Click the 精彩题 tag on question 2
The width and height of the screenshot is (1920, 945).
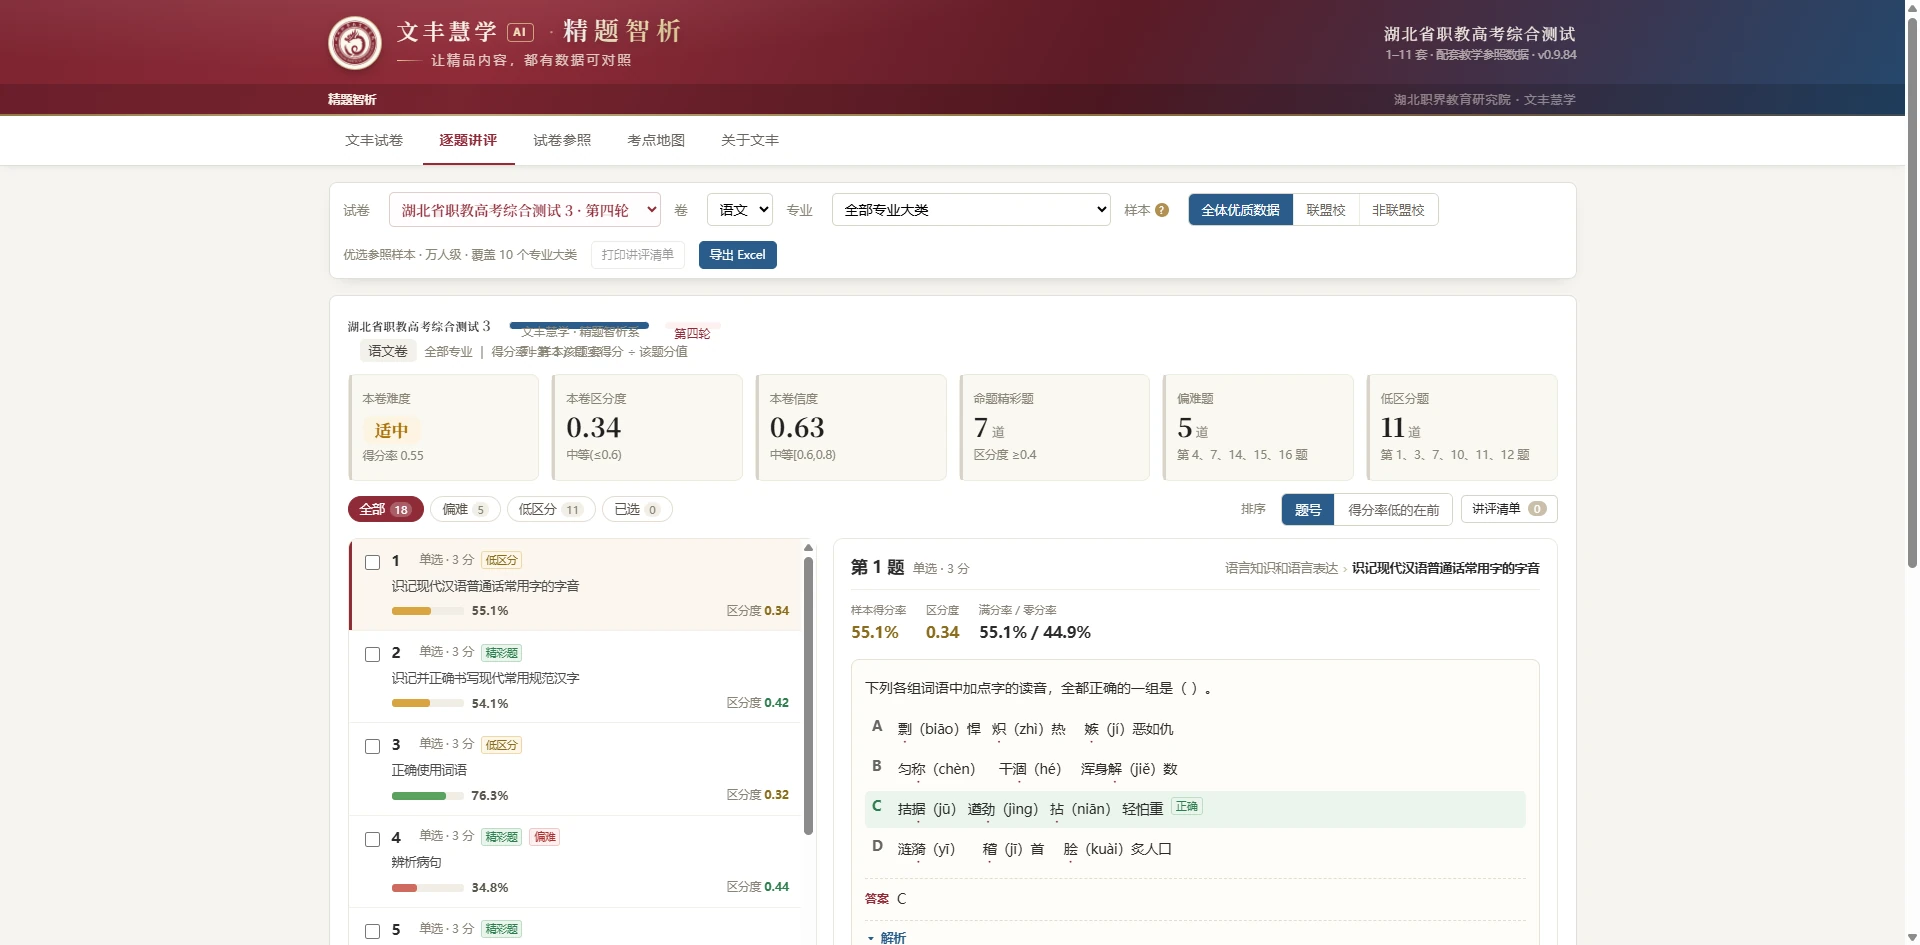[x=502, y=653]
